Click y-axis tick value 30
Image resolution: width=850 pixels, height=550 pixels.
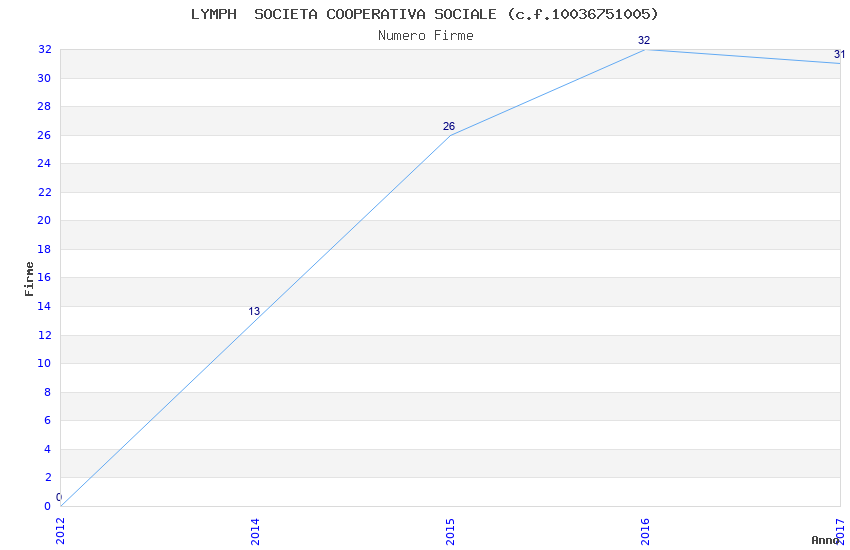coord(44,78)
